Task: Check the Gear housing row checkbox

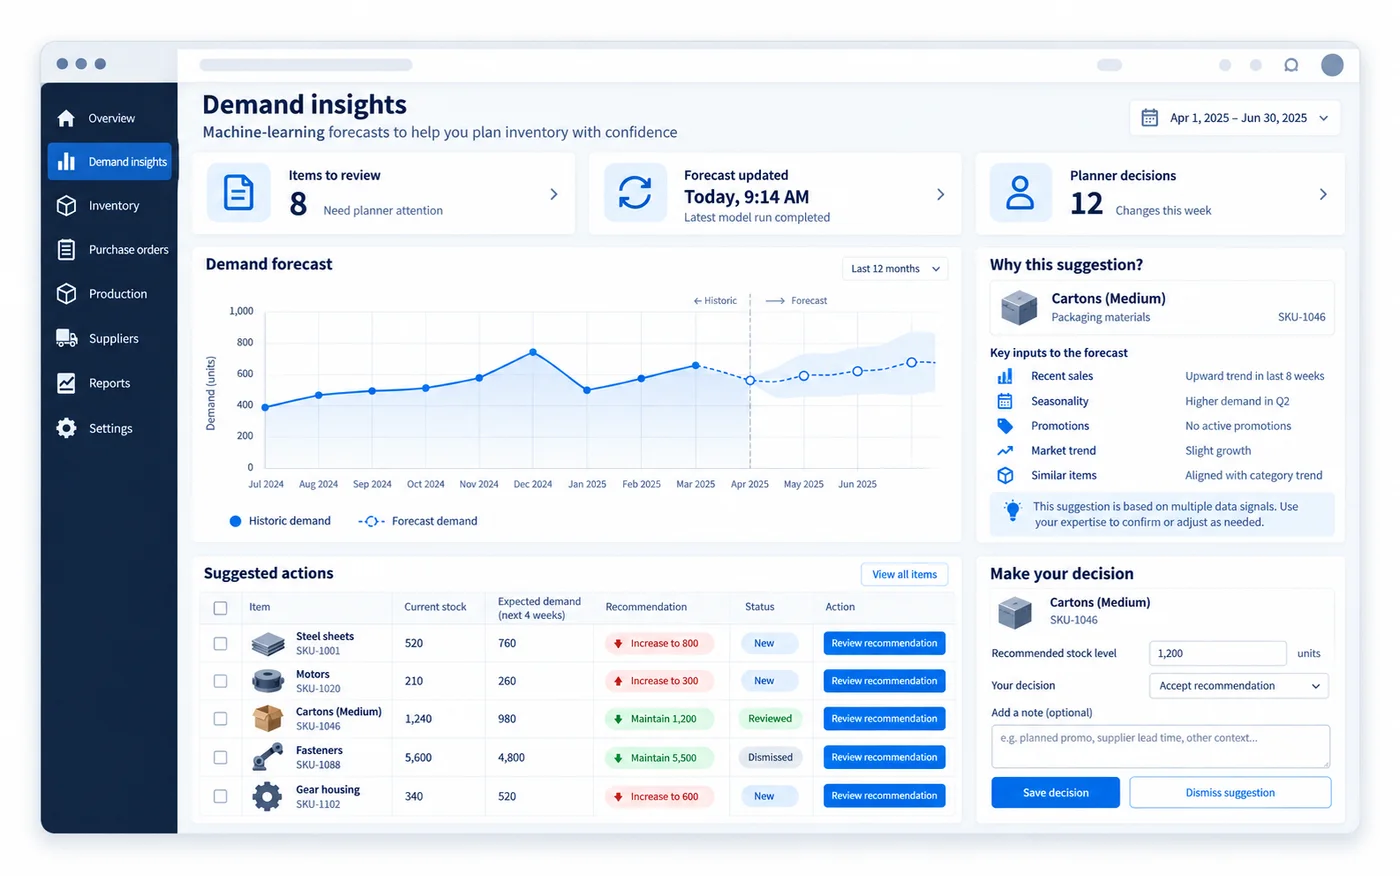Action: 221,797
